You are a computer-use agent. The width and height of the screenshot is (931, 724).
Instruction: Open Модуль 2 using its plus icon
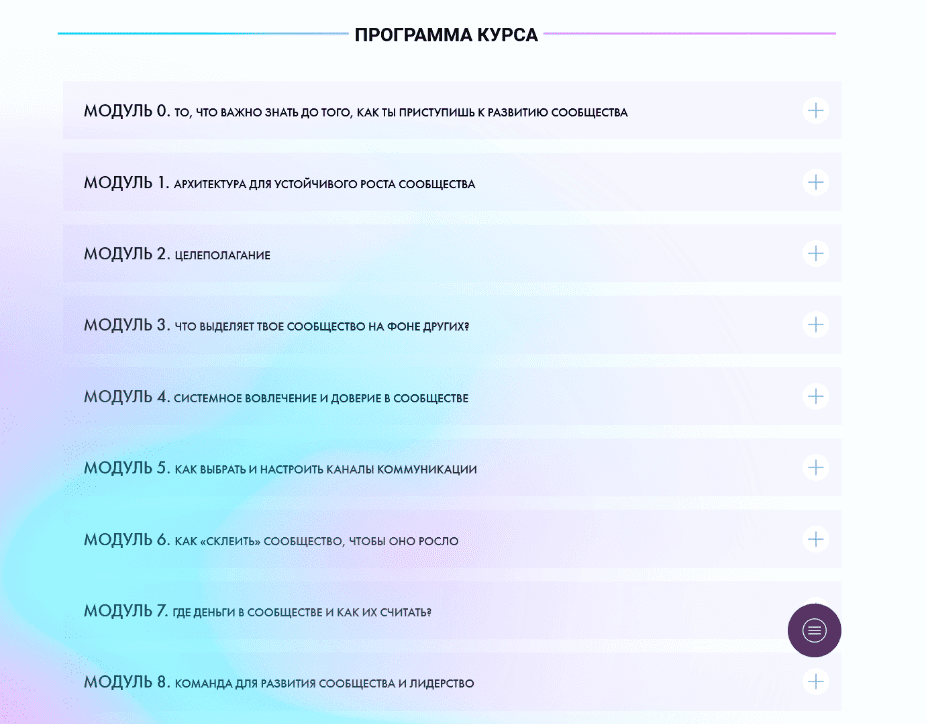[x=816, y=253]
